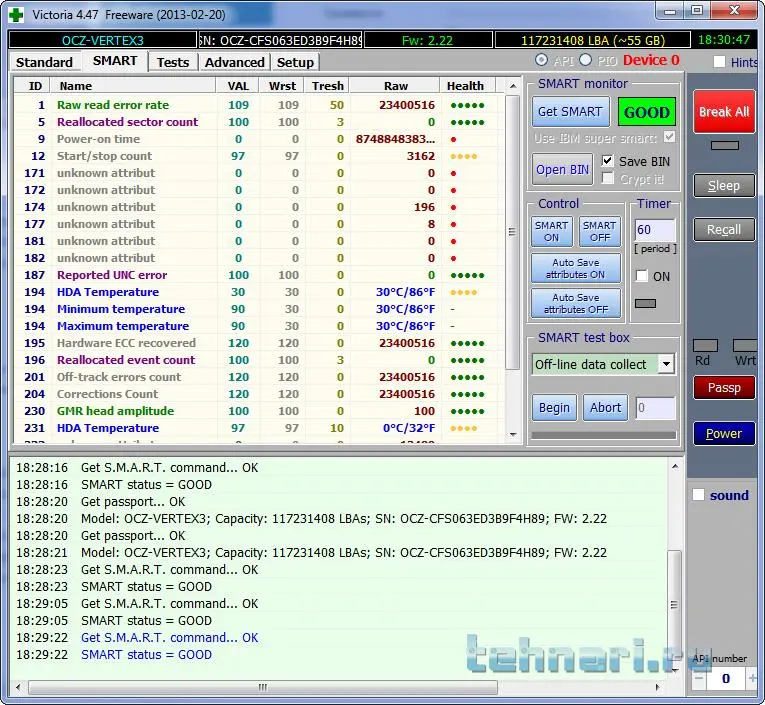Click the SMART test progress bar

[604, 435]
